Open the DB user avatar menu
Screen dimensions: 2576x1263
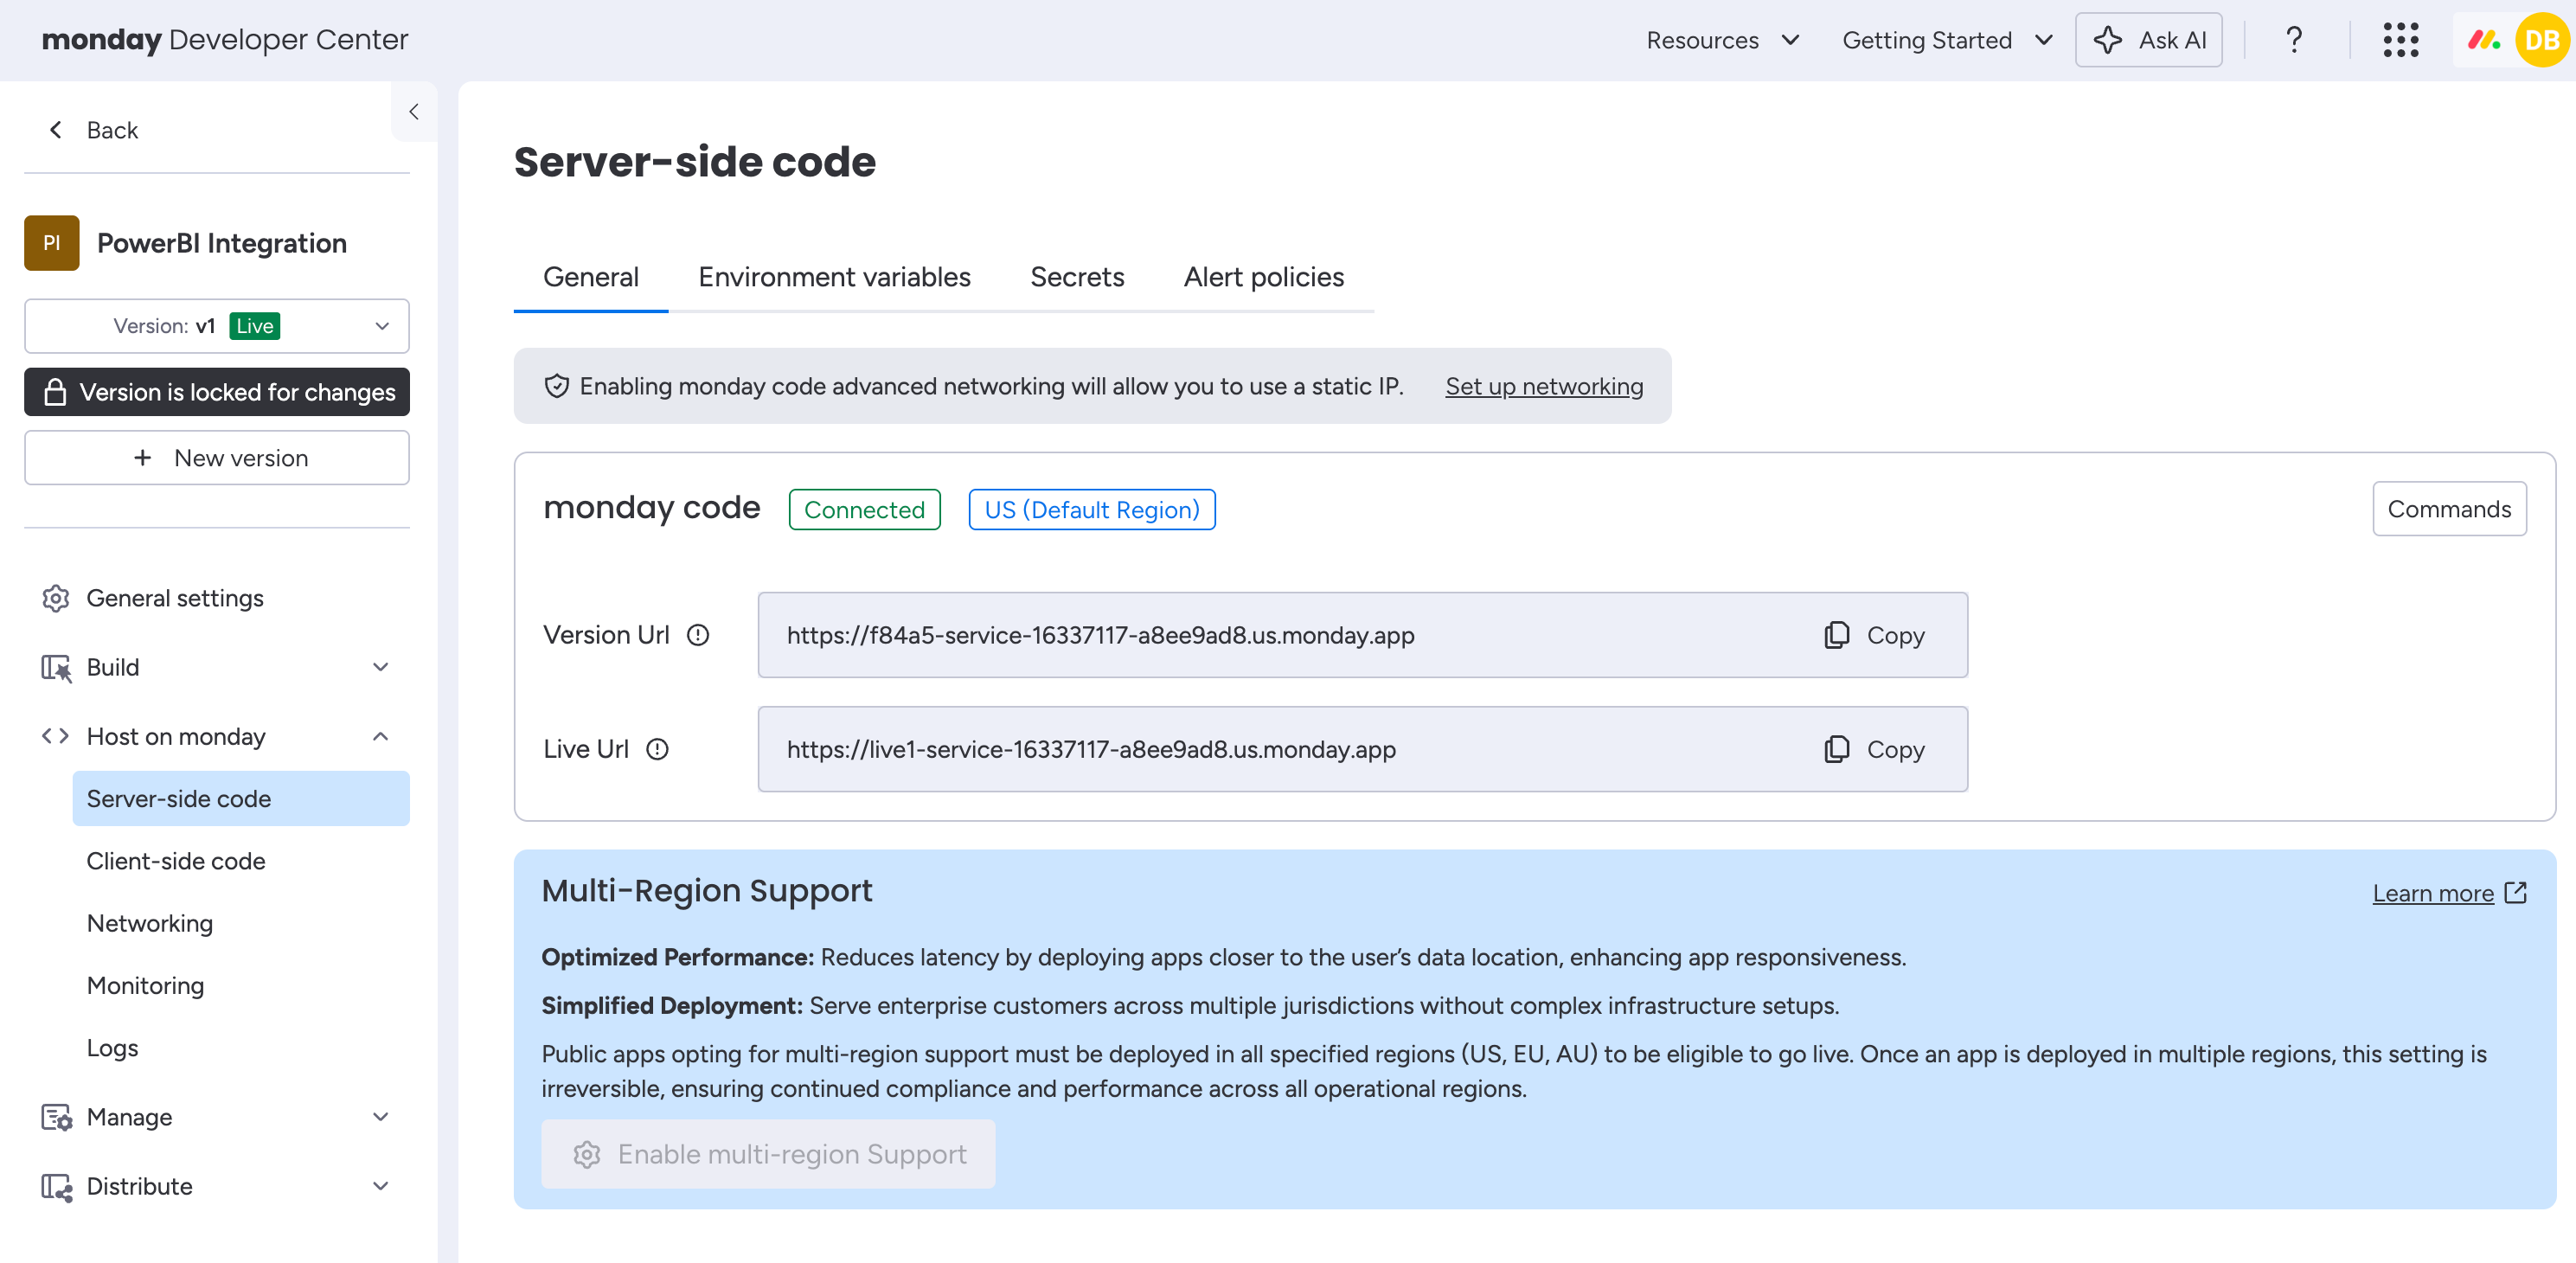pos(2543,40)
